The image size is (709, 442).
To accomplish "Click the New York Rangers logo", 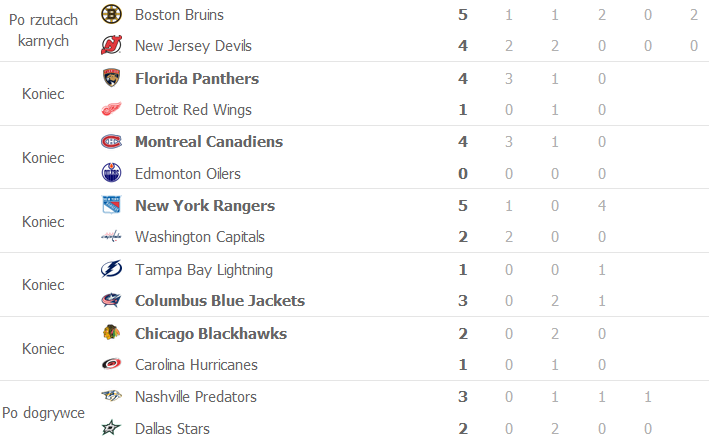I will [x=111, y=205].
